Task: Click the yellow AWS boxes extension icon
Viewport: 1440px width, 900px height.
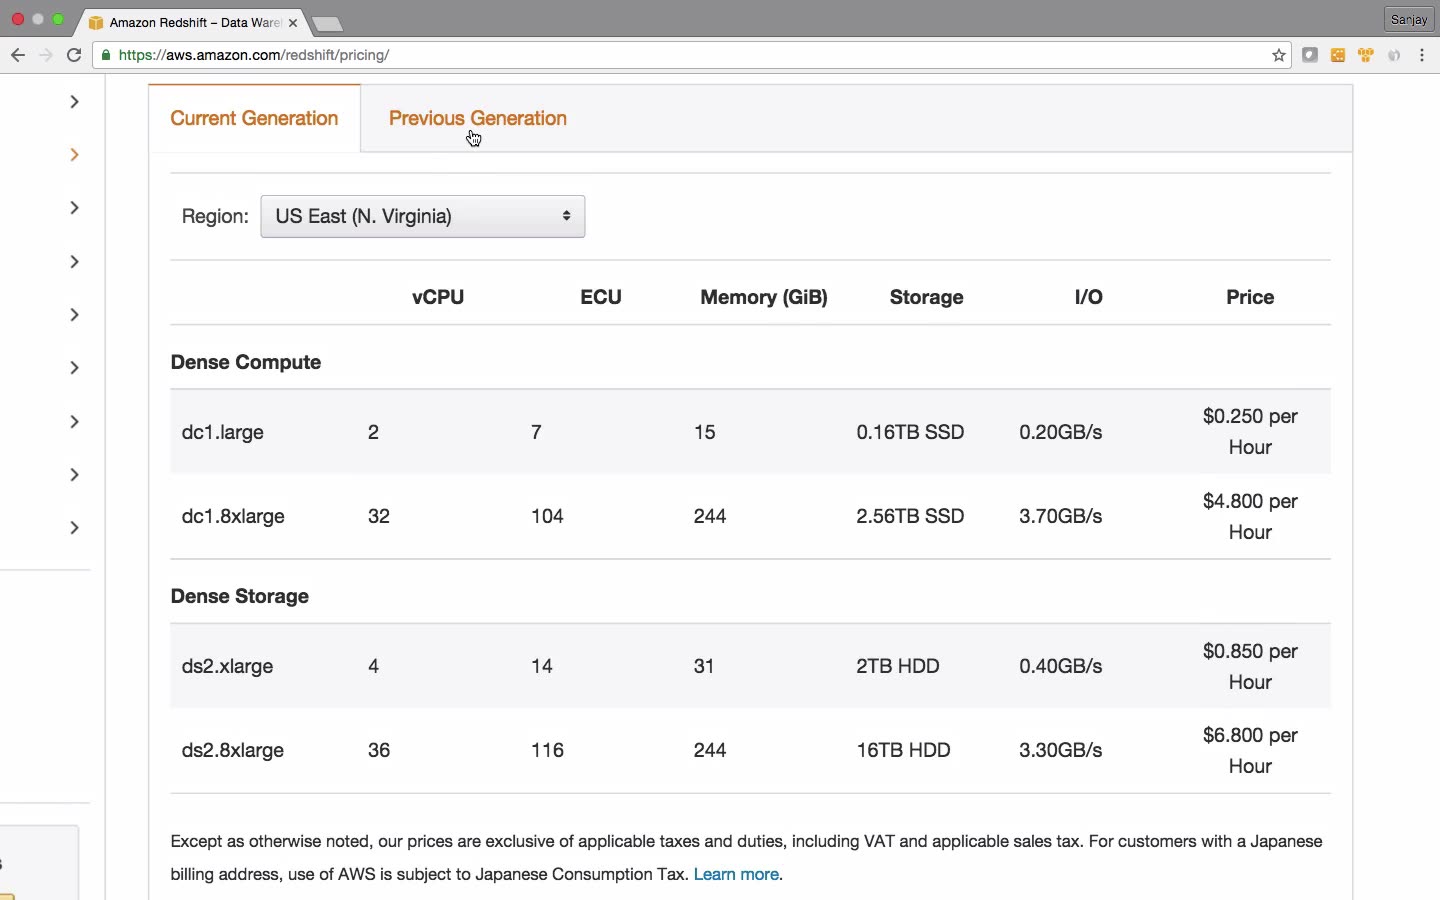Action: tap(1367, 56)
